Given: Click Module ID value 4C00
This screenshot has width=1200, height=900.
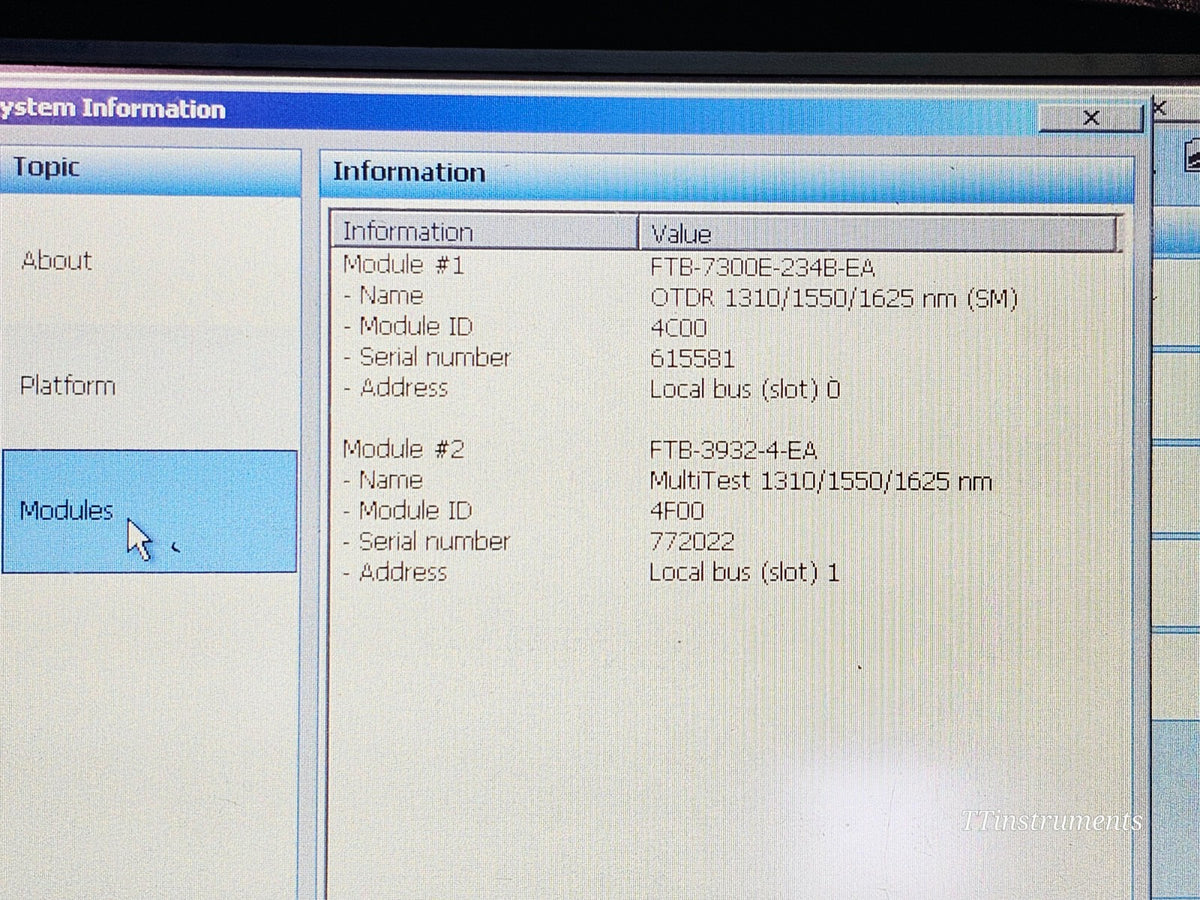Looking at the screenshot, I should point(678,327).
